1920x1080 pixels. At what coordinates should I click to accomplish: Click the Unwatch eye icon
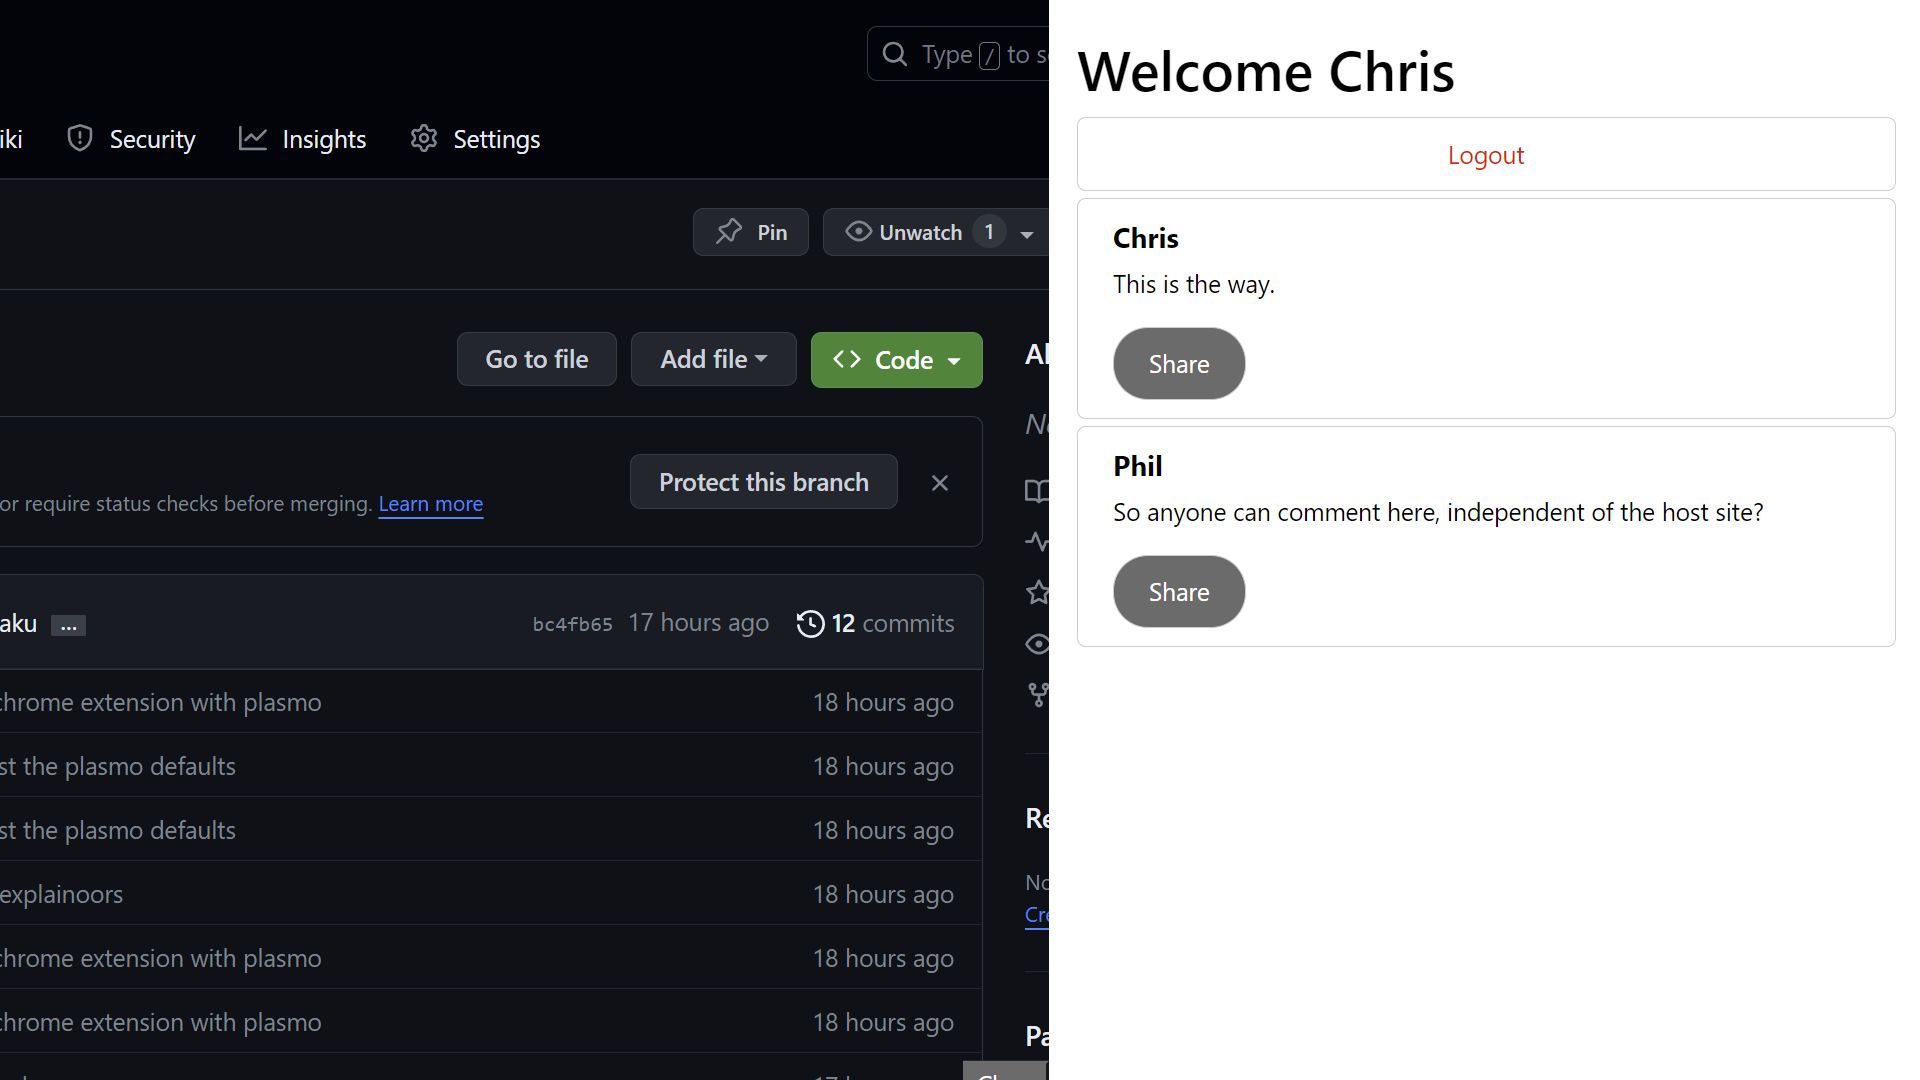click(x=857, y=232)
